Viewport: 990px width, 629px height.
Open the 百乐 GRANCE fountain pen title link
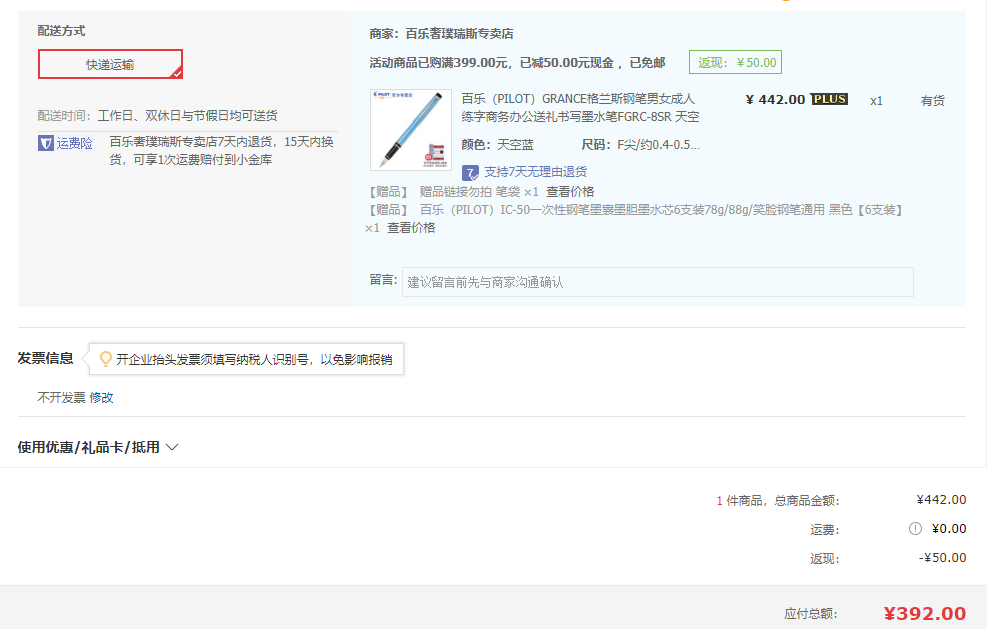tap(580, 107)
